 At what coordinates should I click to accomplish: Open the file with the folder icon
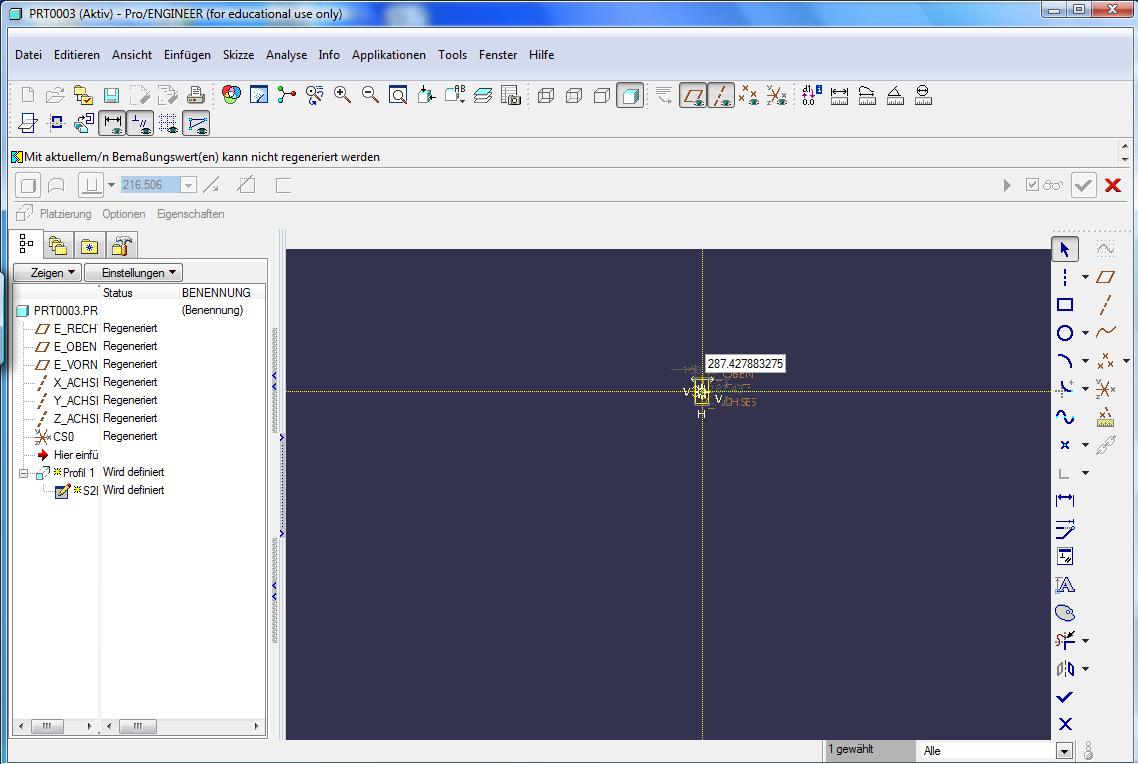pyautogui.click(x=55, y=95)
